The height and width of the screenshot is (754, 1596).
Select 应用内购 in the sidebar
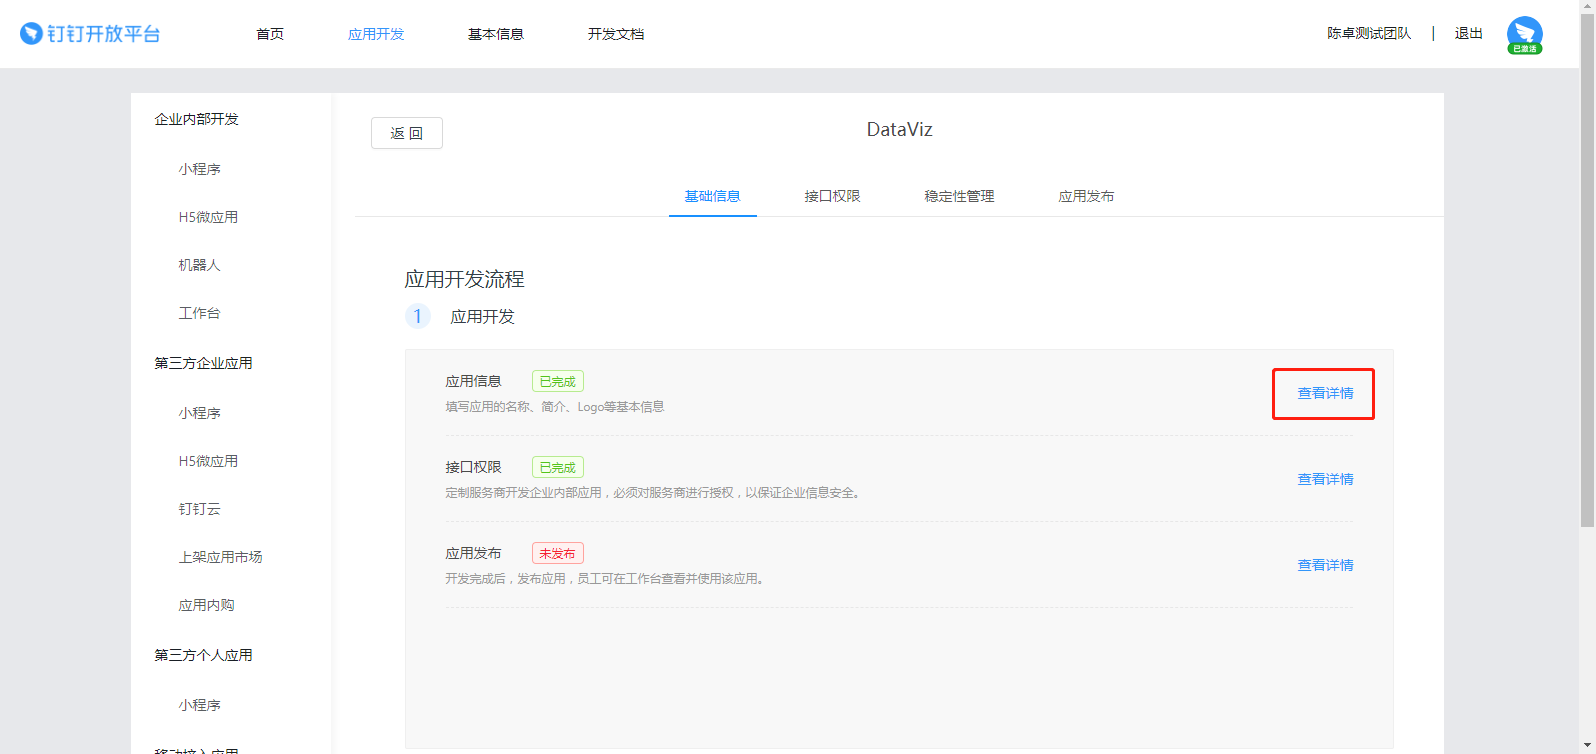(x=206, y=605)
